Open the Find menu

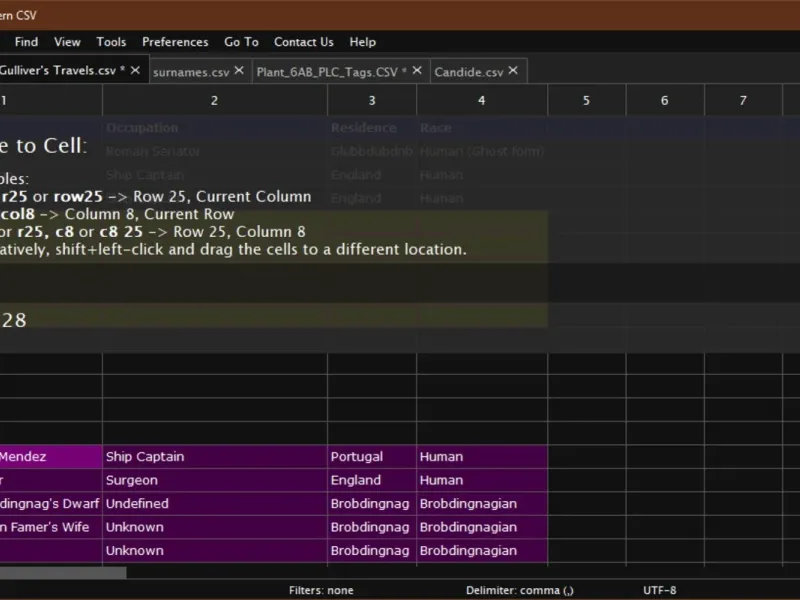click(26, 42)
